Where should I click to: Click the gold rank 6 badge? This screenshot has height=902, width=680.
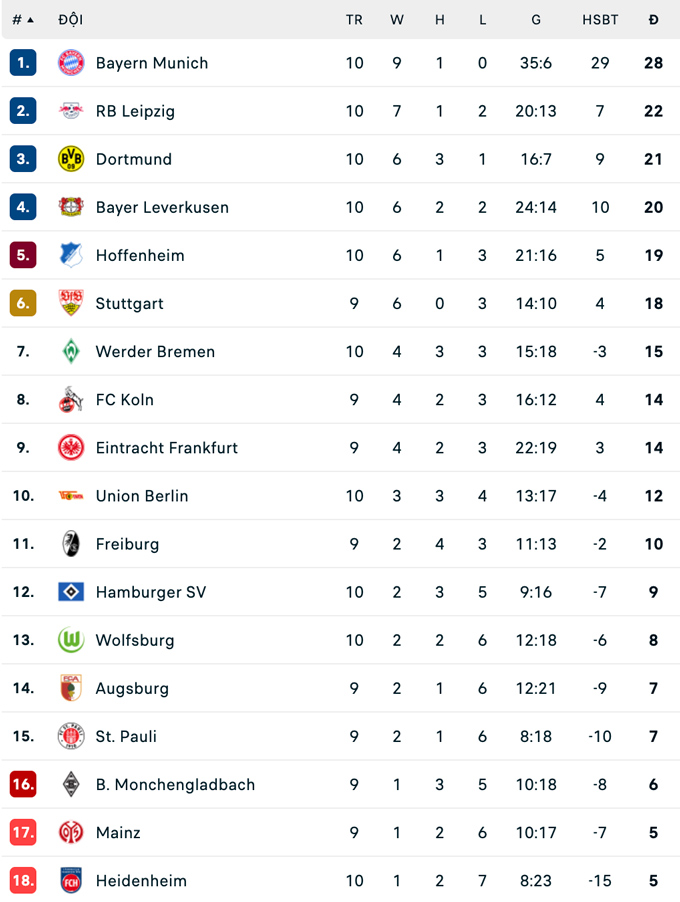(23, 303)
